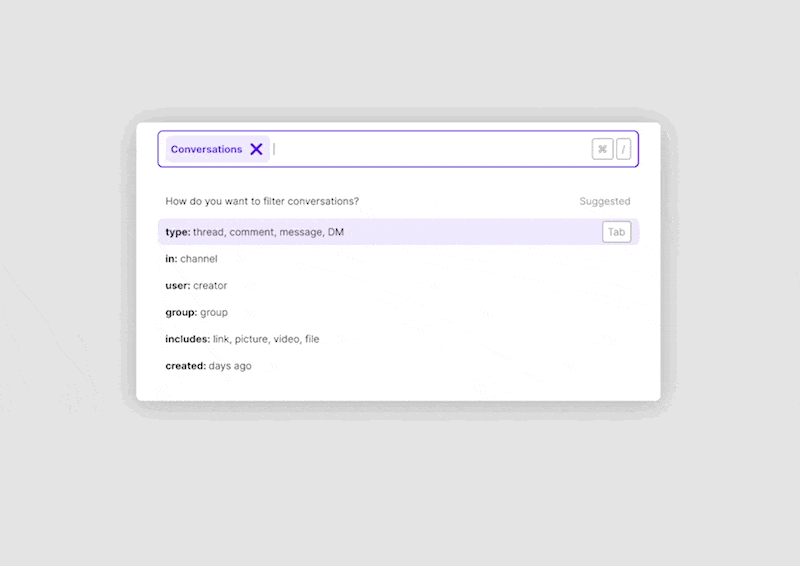The image size is (800, 566).
Task: Click the 'days ago' hint text
Action: [x=230, y=366]
